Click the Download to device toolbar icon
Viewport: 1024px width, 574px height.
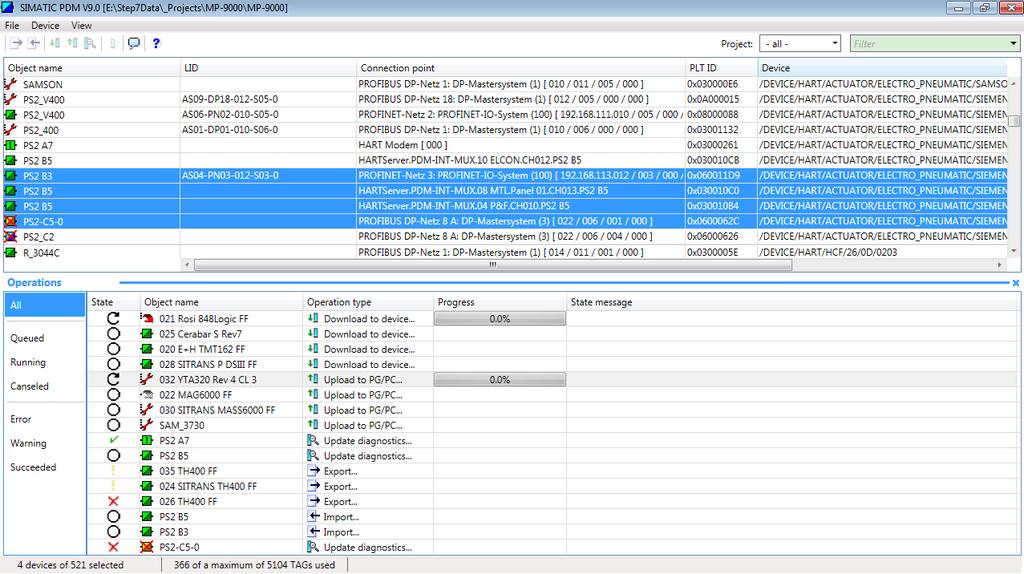pos(55,43)
